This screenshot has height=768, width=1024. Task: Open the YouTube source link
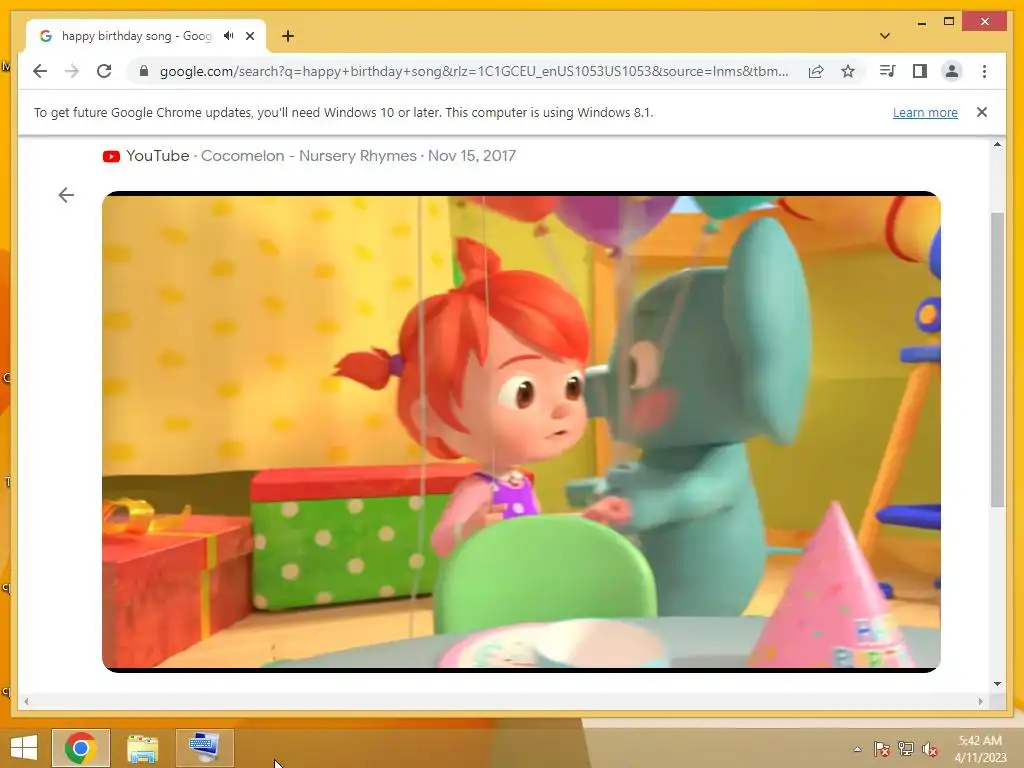pos(157,155)
